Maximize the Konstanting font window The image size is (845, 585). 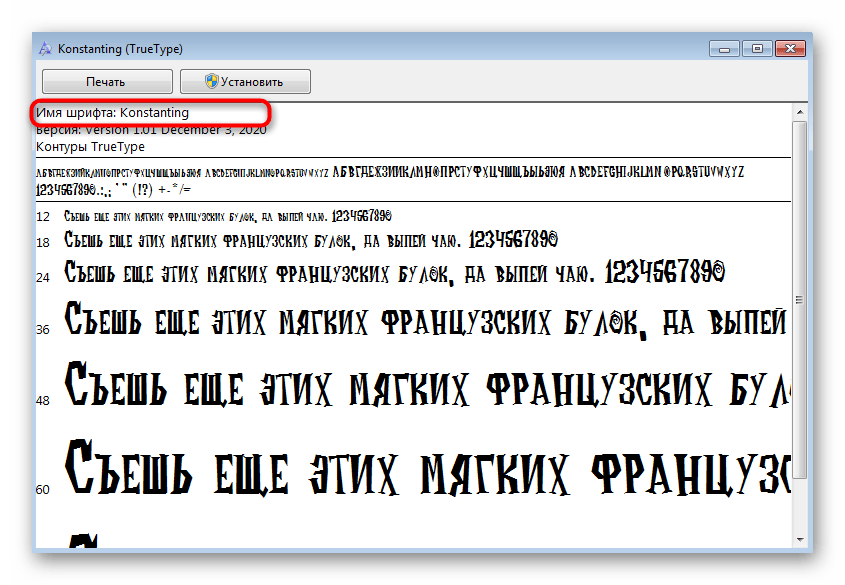click(757, 49)
